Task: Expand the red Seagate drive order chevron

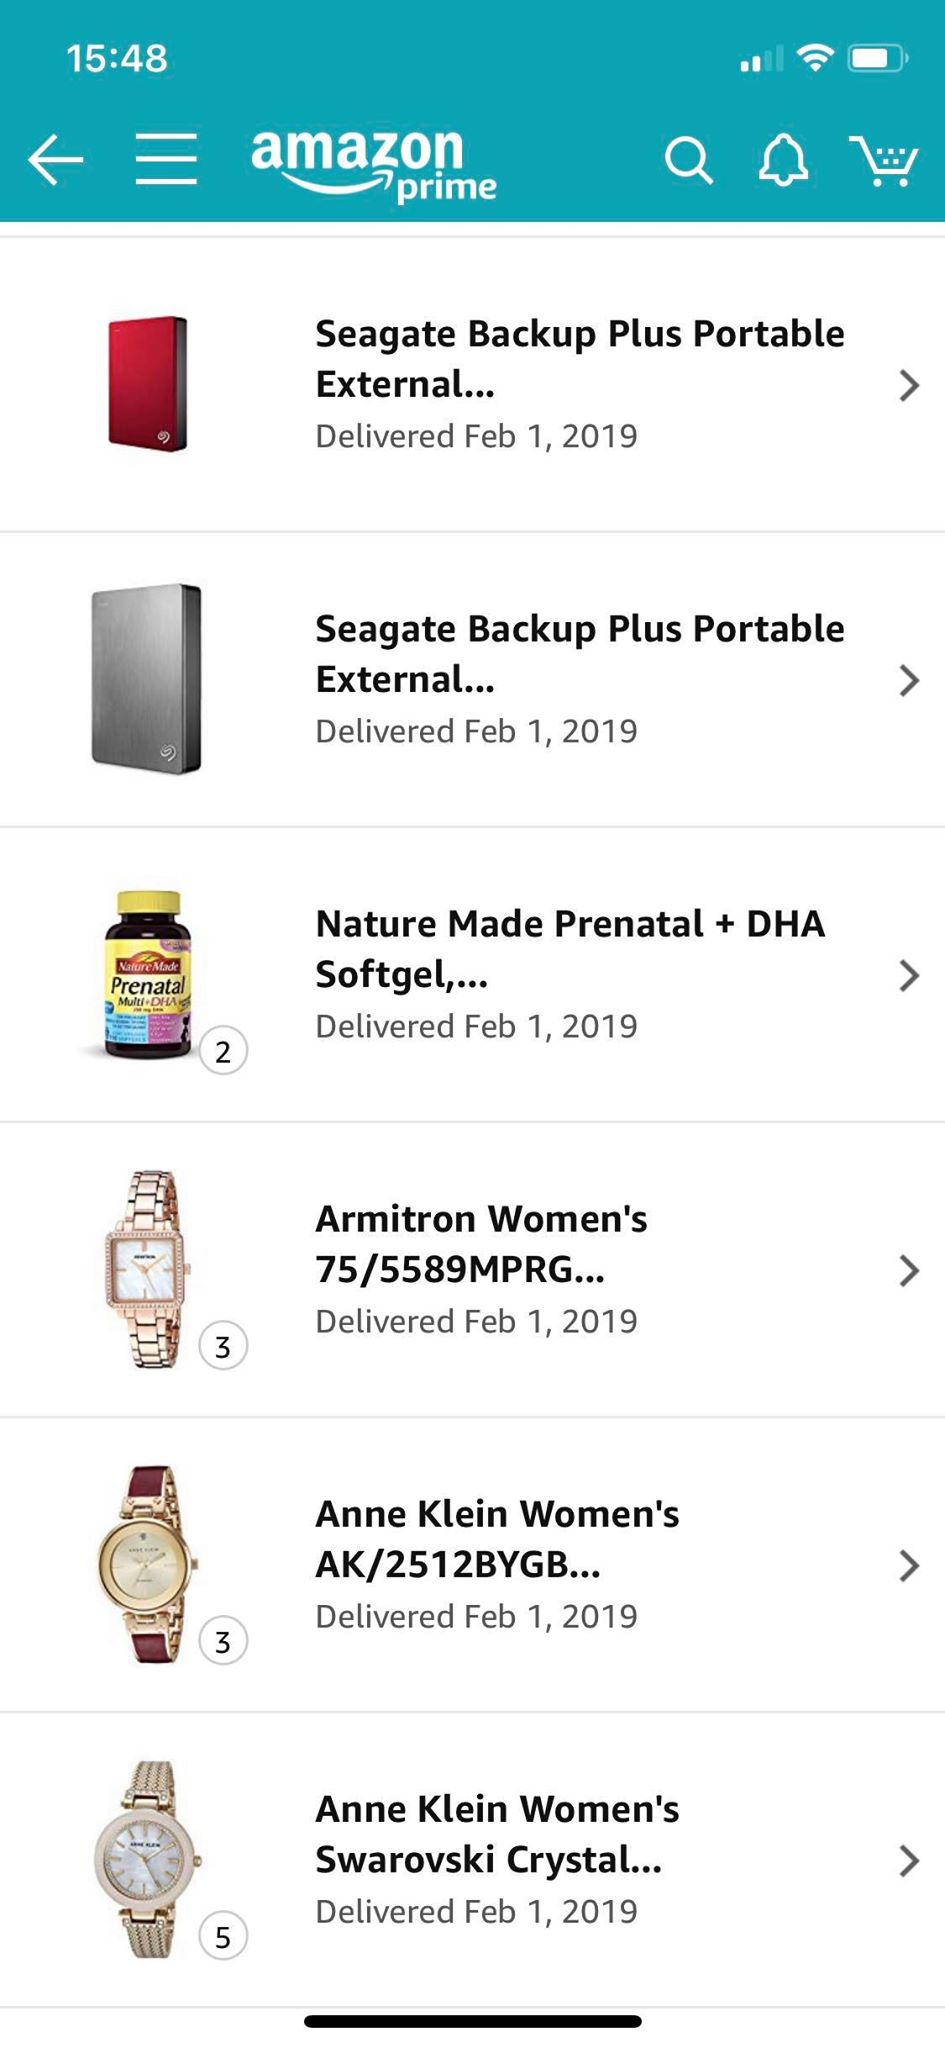Action: pyautogui.click(x=908, y=385)
